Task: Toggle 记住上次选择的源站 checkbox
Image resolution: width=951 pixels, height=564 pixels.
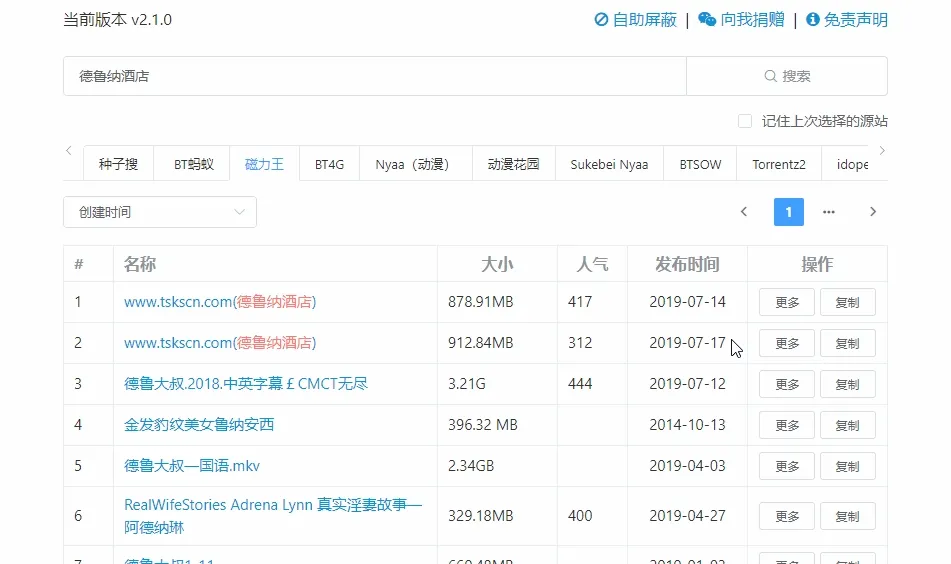Action: (x=745, y=121)
